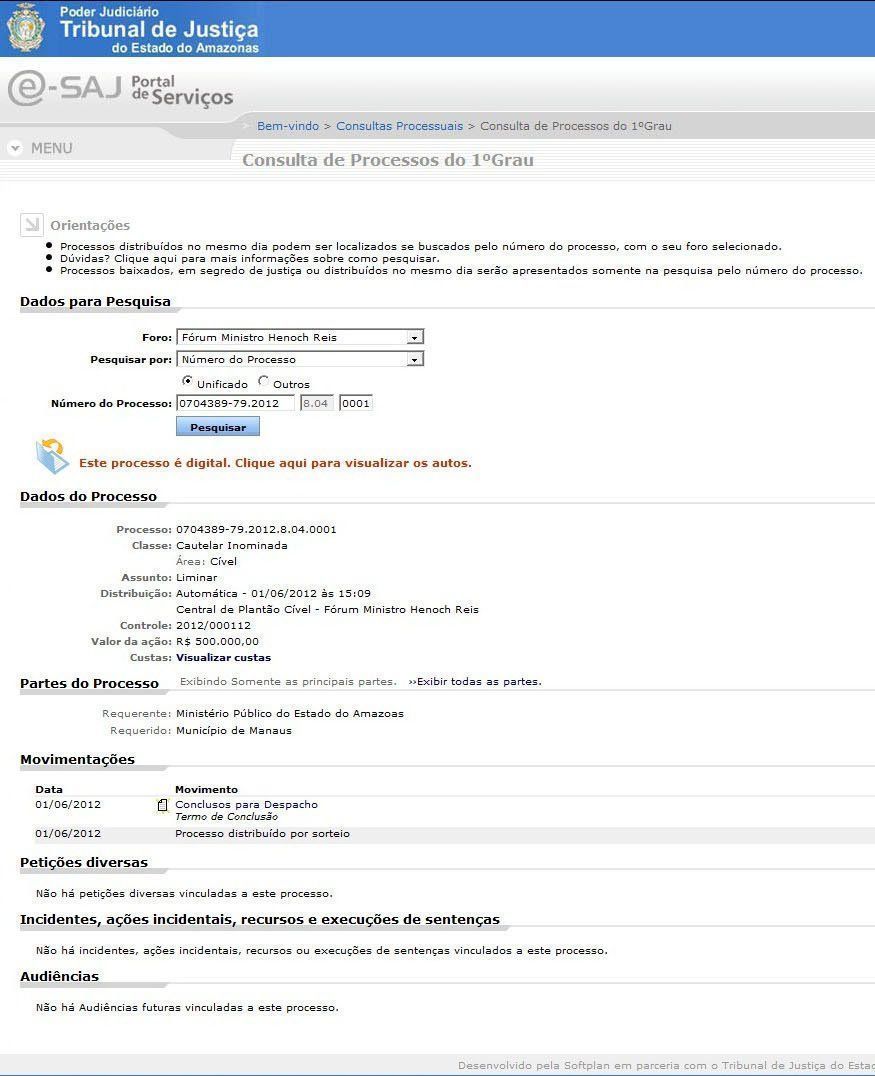The width and height of the screenshot is (875, 1076).
Task: Click 'Ministério Público do Estado do Amazoas' text
Action: 290,714
